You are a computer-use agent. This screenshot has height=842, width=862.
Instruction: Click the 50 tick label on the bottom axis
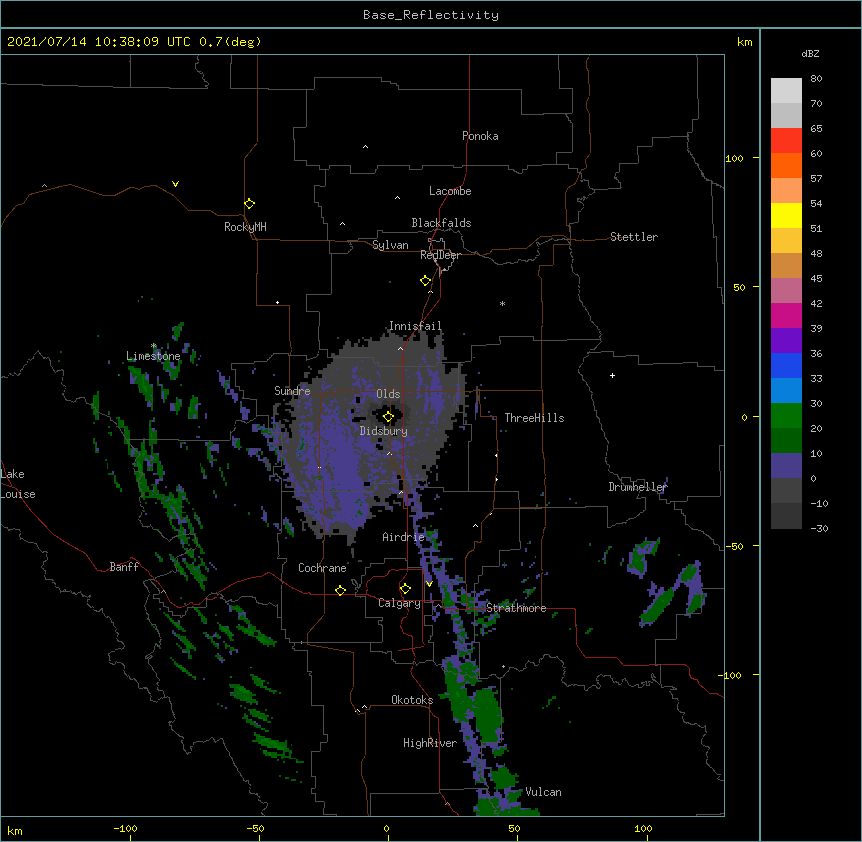[515, 829]
